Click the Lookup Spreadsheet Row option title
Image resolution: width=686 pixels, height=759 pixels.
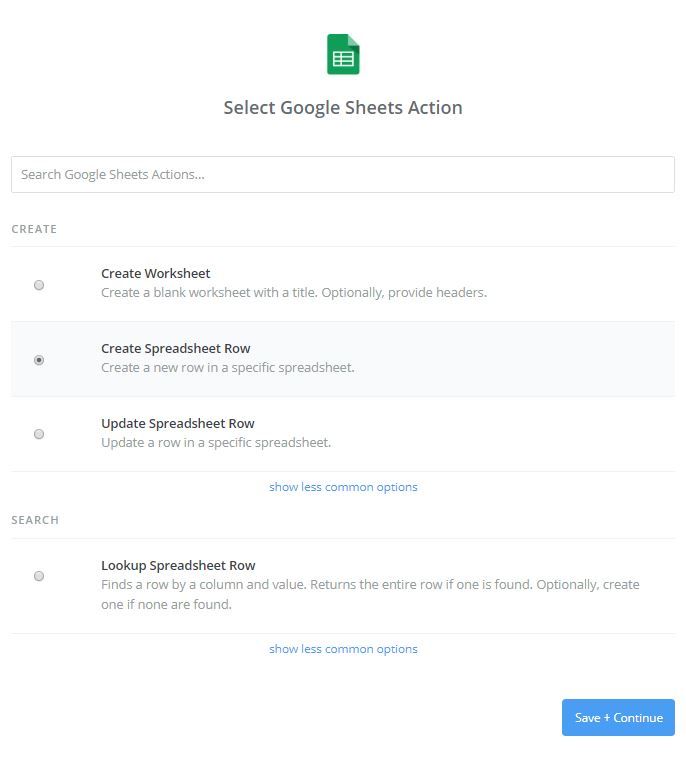pos(178,565)
